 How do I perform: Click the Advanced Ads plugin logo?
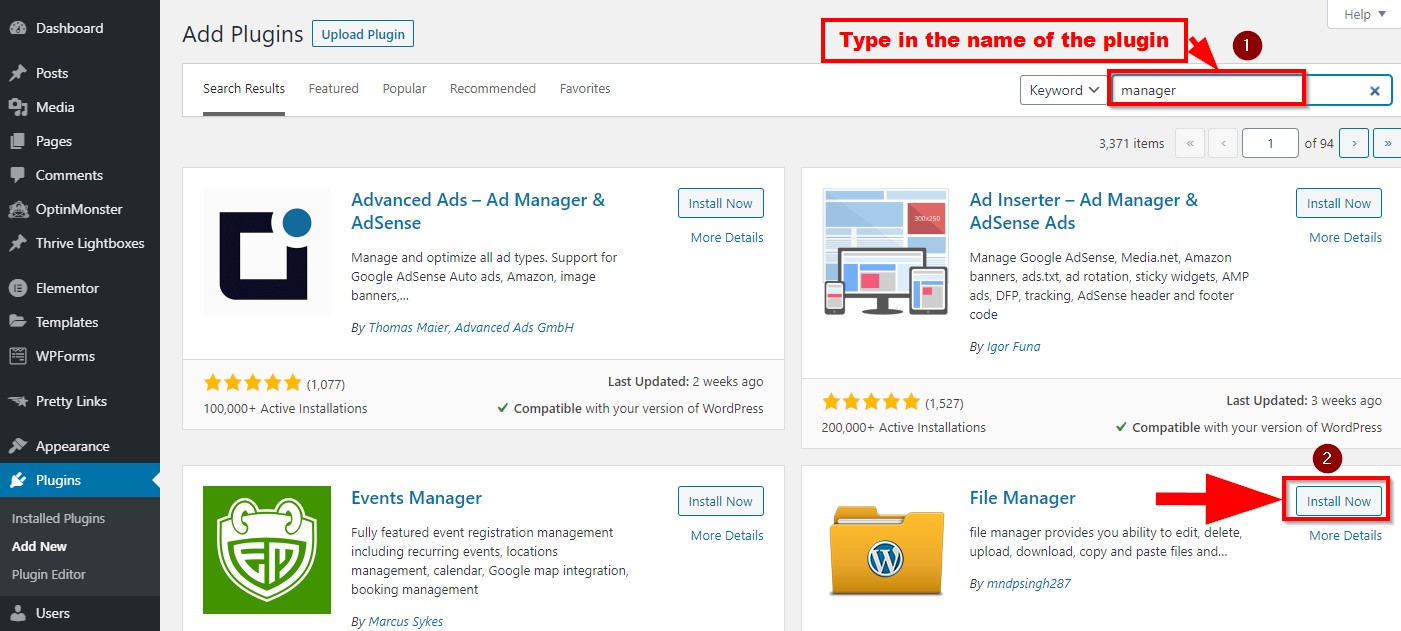pos(267,252)
